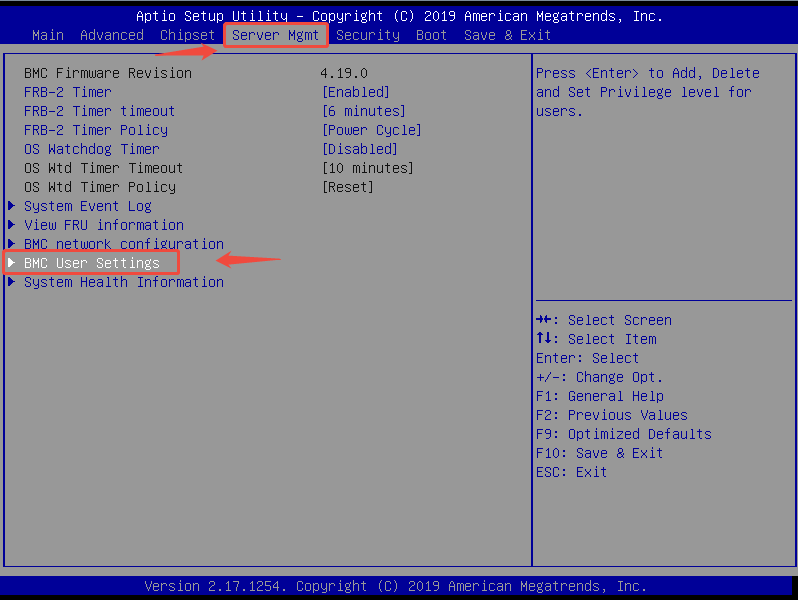
Task: Select the Server Mgmt tab
Action: (275, 35)
